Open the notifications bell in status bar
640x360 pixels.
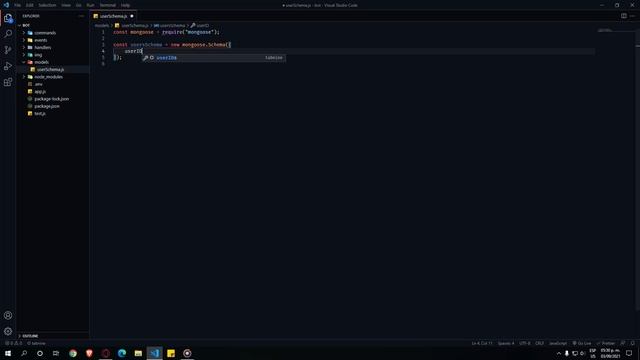tap(633, 343)
